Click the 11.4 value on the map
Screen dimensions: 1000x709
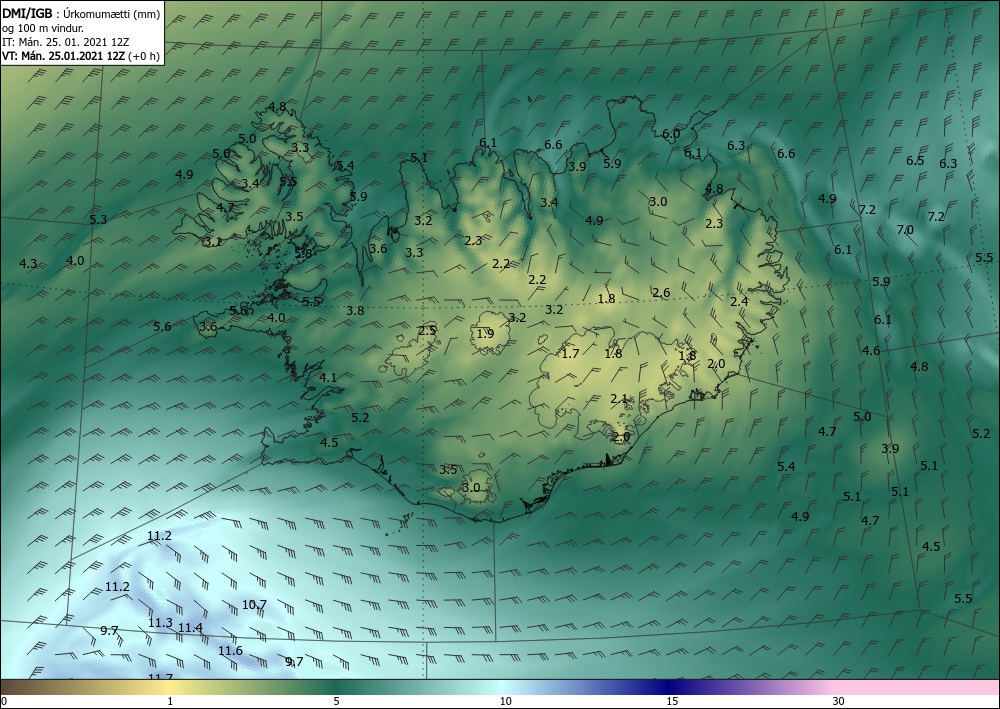pos(190,628)
